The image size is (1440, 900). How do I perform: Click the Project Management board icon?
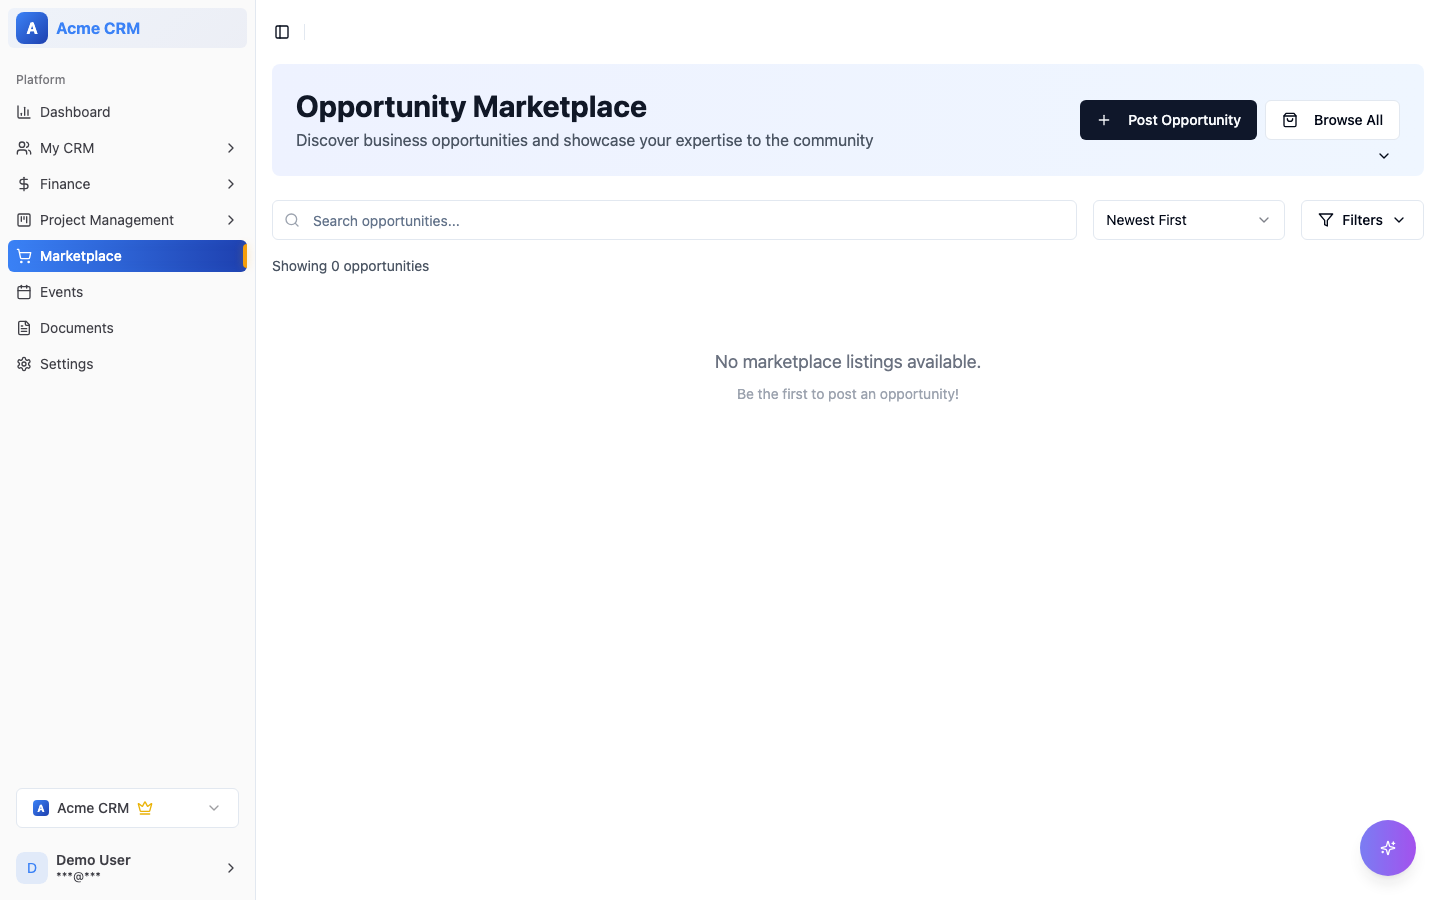pyautogui.click(x=24, y=220)
